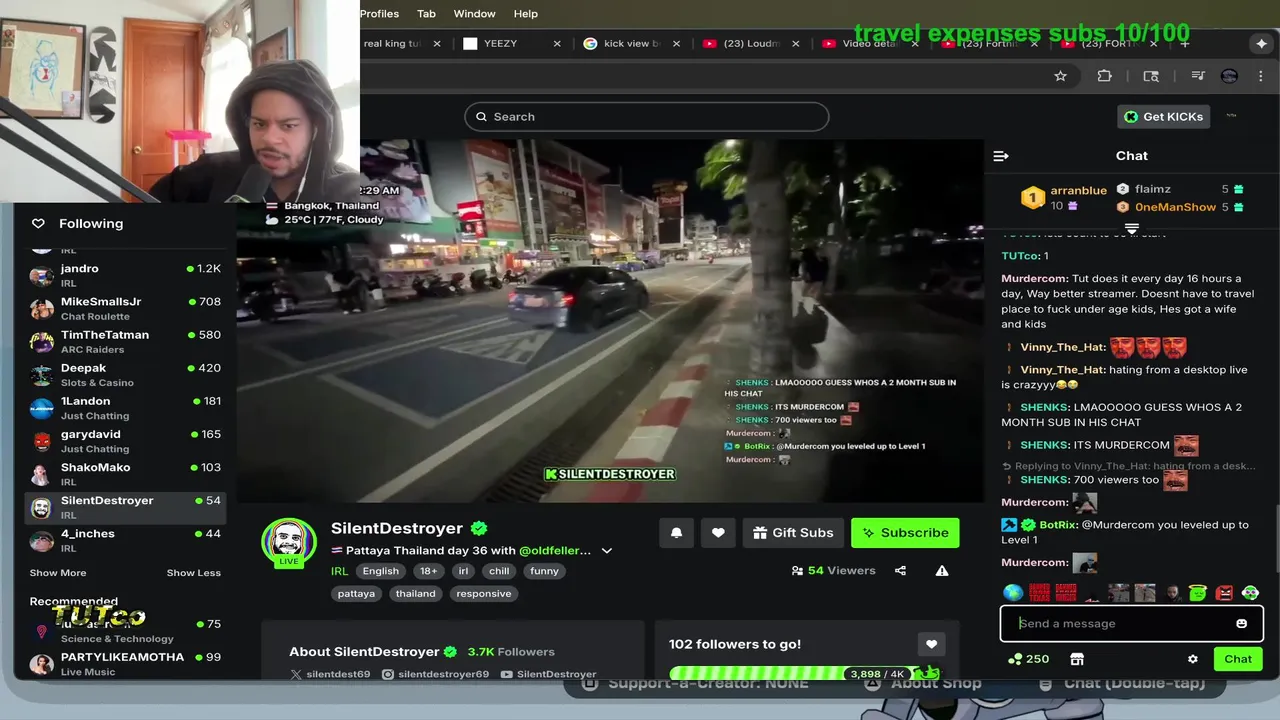Select the green halo emote

pyautogui.click(x=1198, y=593)
